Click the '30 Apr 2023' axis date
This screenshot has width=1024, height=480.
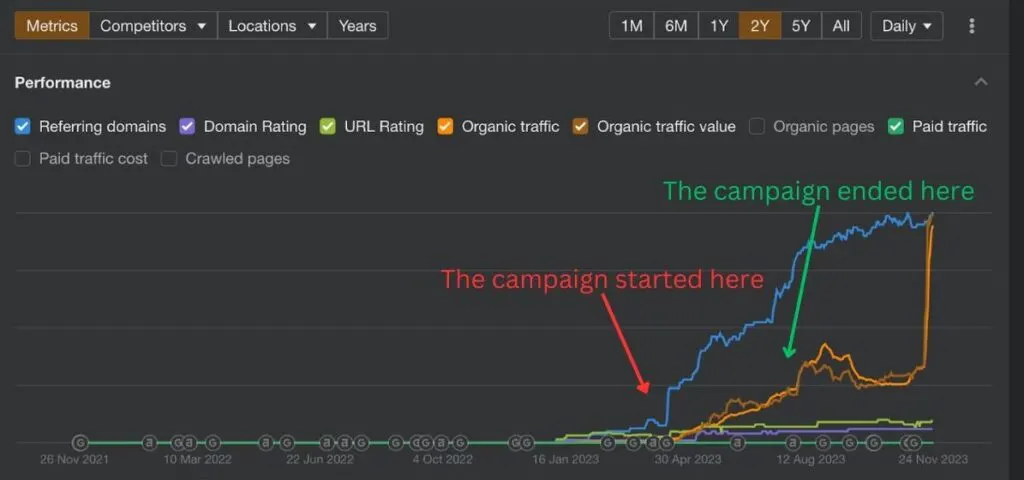688,460
